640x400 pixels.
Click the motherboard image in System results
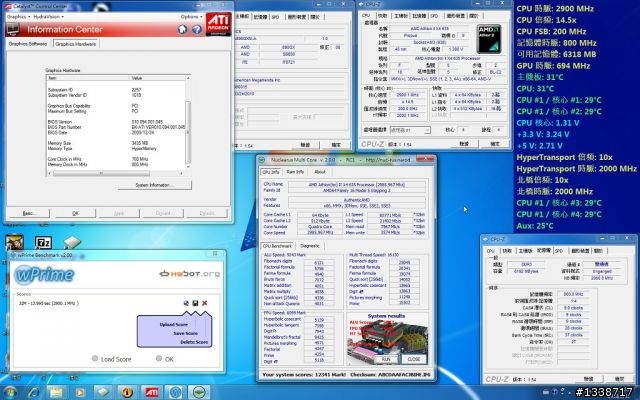coord(386,341)
